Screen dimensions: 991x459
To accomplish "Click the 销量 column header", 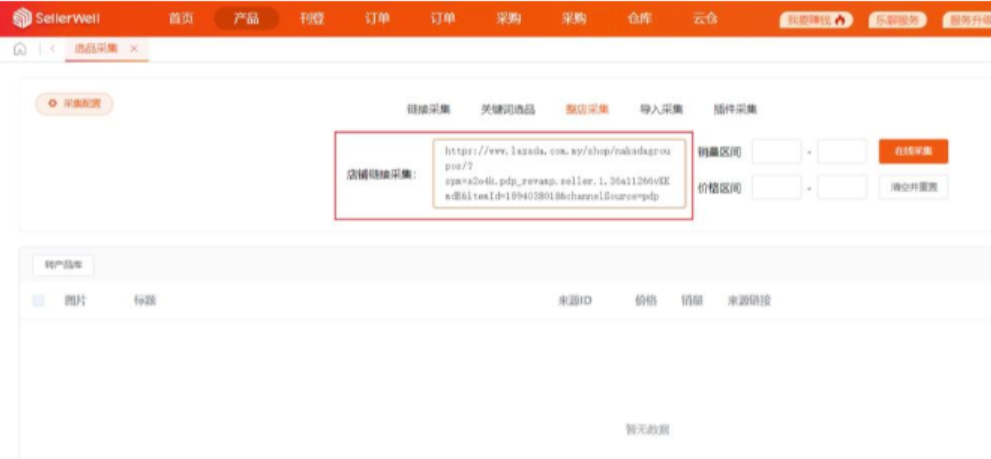I will (x=691, y=302).
